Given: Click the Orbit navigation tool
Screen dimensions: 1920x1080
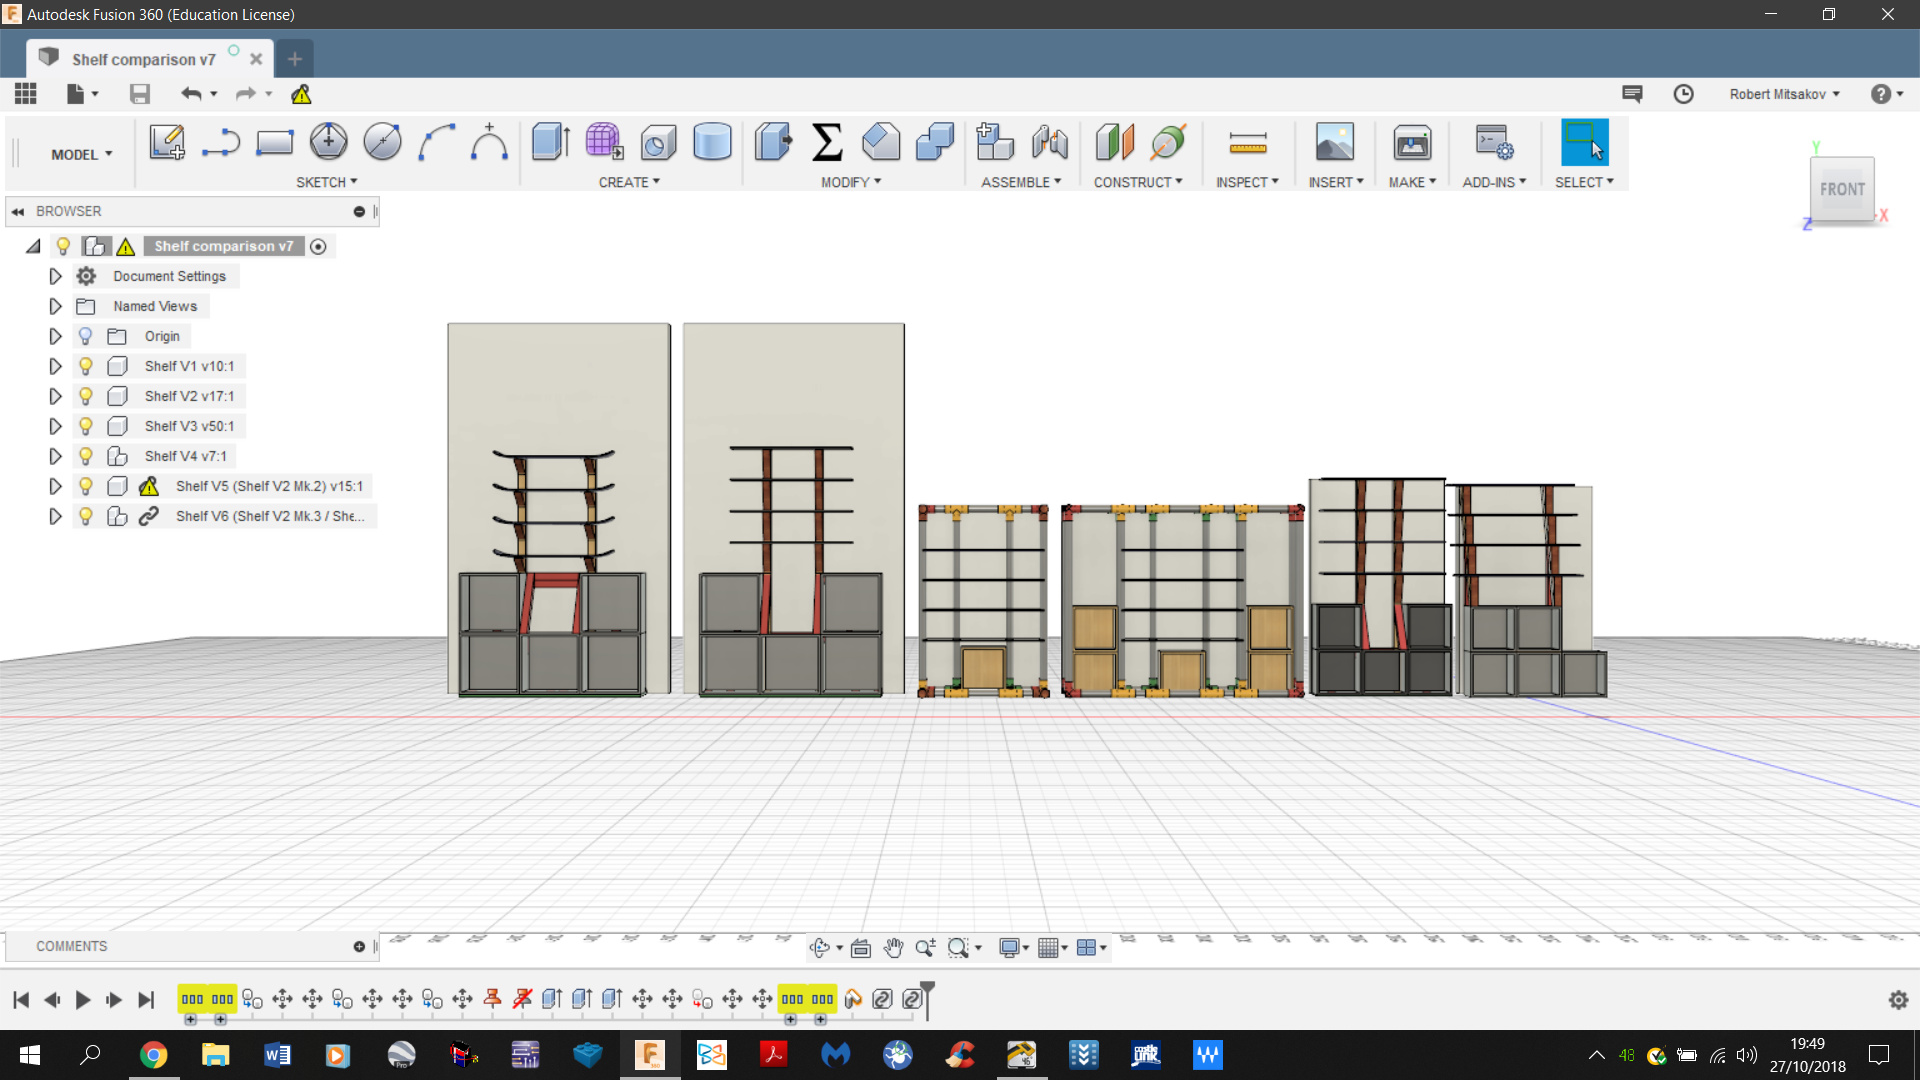Looking at the screenshot, I should click(x=820, y=948).
